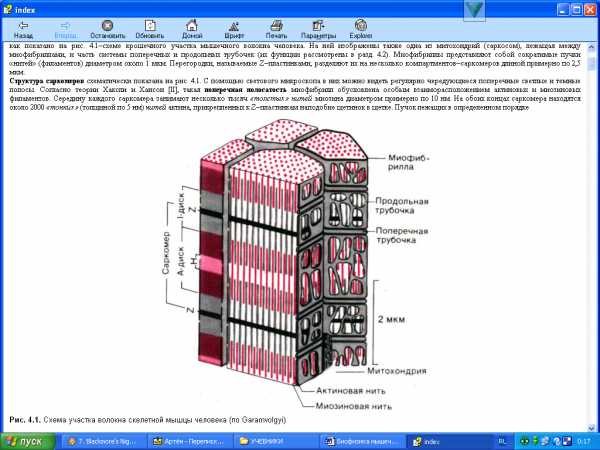Screen dimensions: 600x450
Task: Click the taskbar clock showing 0:17
Action: coord(583,442)
